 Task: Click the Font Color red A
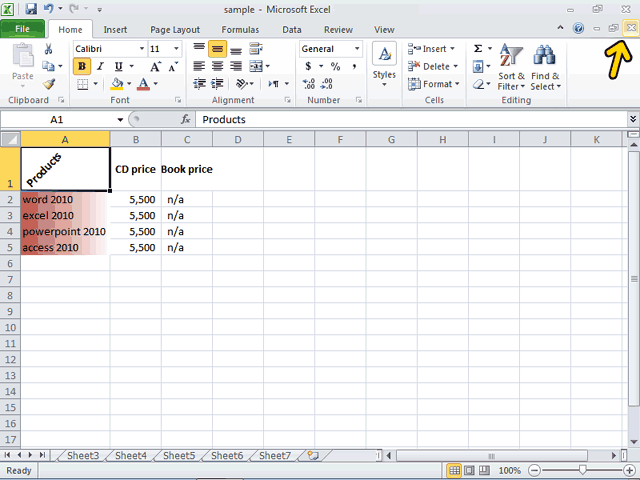pos(143,84)
